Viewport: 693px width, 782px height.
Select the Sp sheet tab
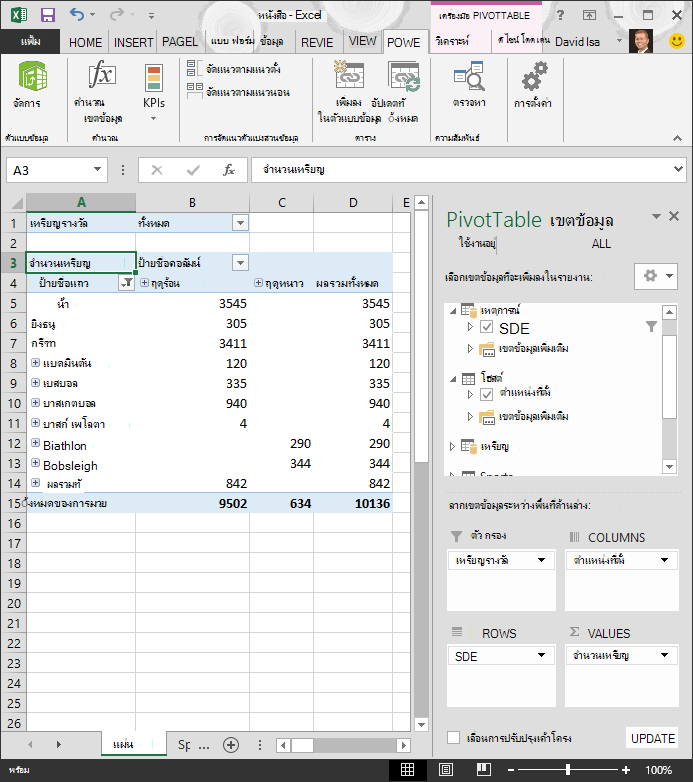tap(184, 745)
